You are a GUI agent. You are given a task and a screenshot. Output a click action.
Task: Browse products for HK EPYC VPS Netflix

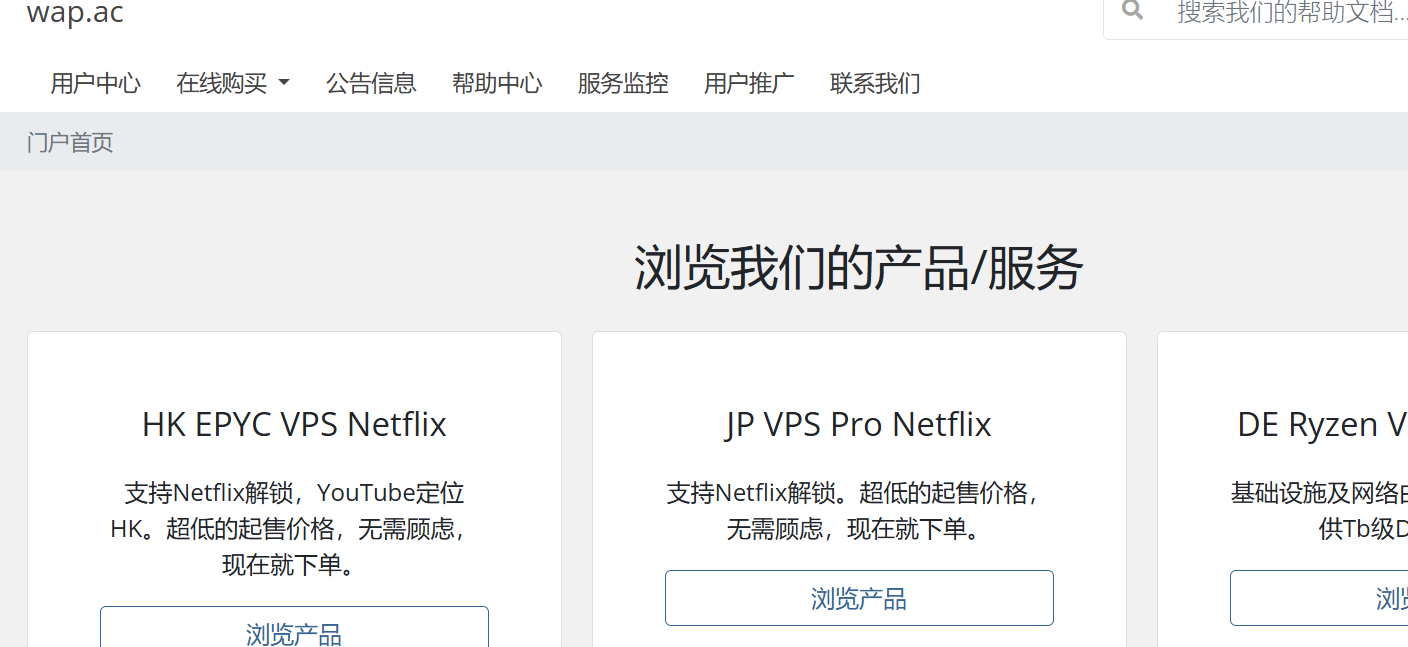click(x=294, y=627)
